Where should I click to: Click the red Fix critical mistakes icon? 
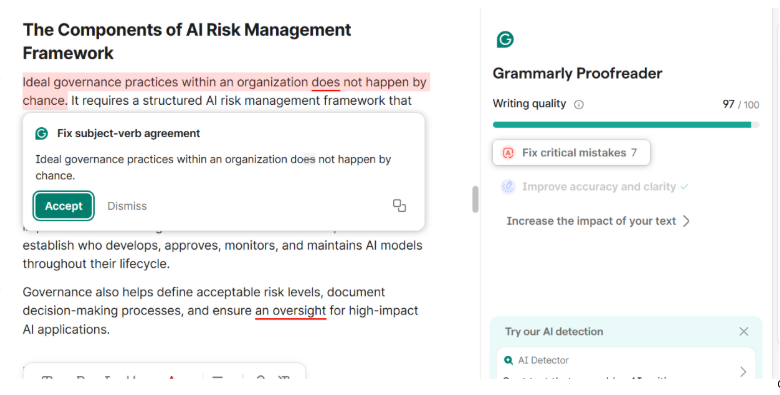(508, 153)
